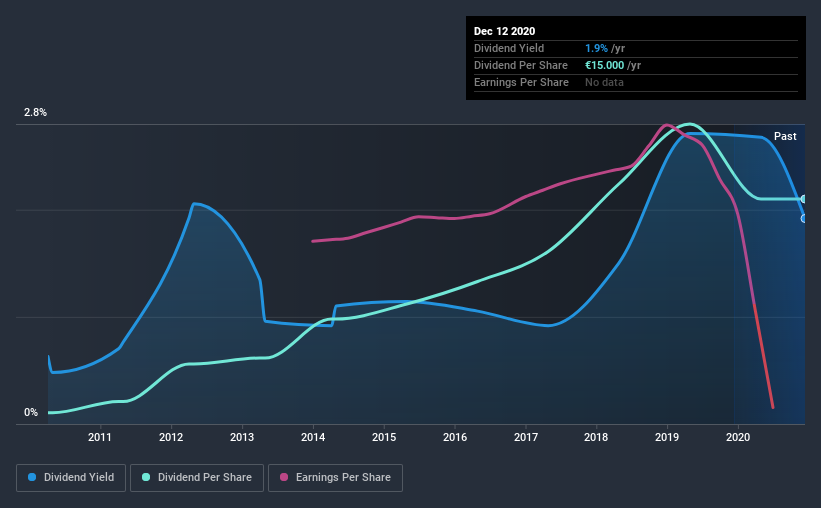
Task: Click the 1.9% dividend yield value
Action: tap(596, 49)
